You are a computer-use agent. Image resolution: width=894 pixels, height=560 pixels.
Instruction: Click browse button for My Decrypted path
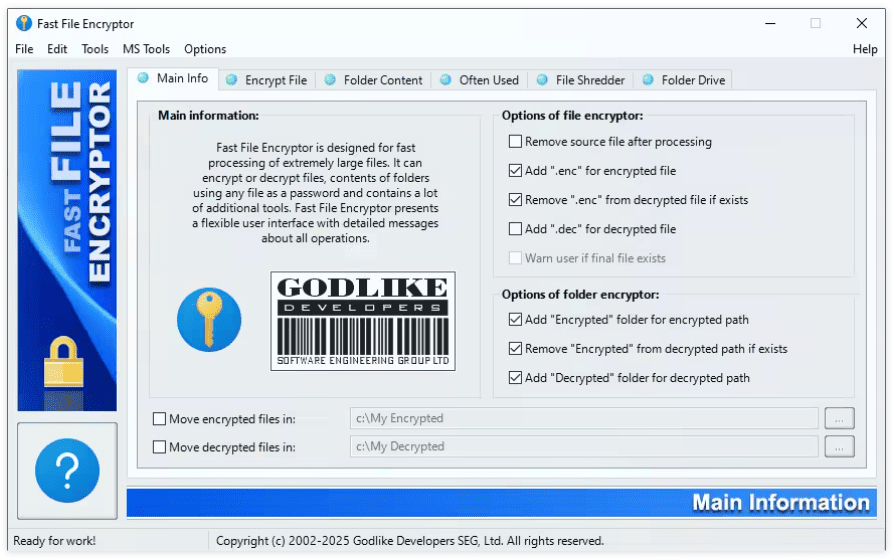pos(839,447)
